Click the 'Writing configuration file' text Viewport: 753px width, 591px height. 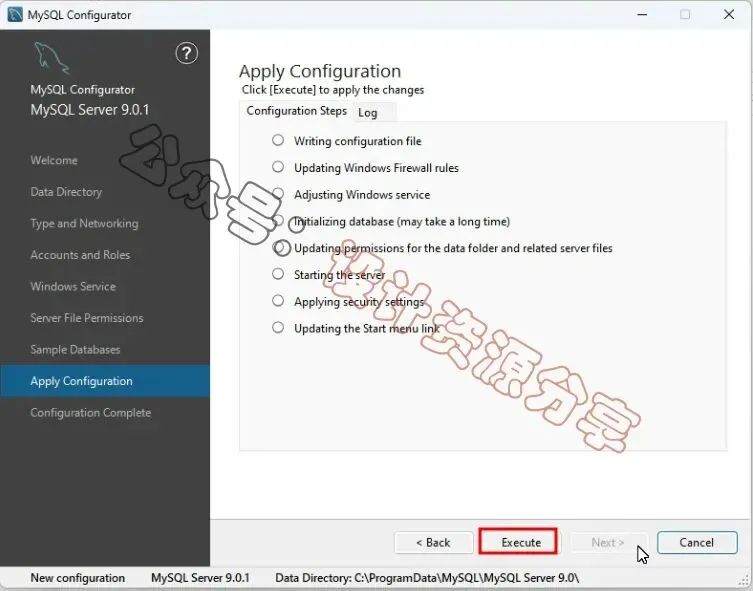pyautogui.click(x=358, y=141)
